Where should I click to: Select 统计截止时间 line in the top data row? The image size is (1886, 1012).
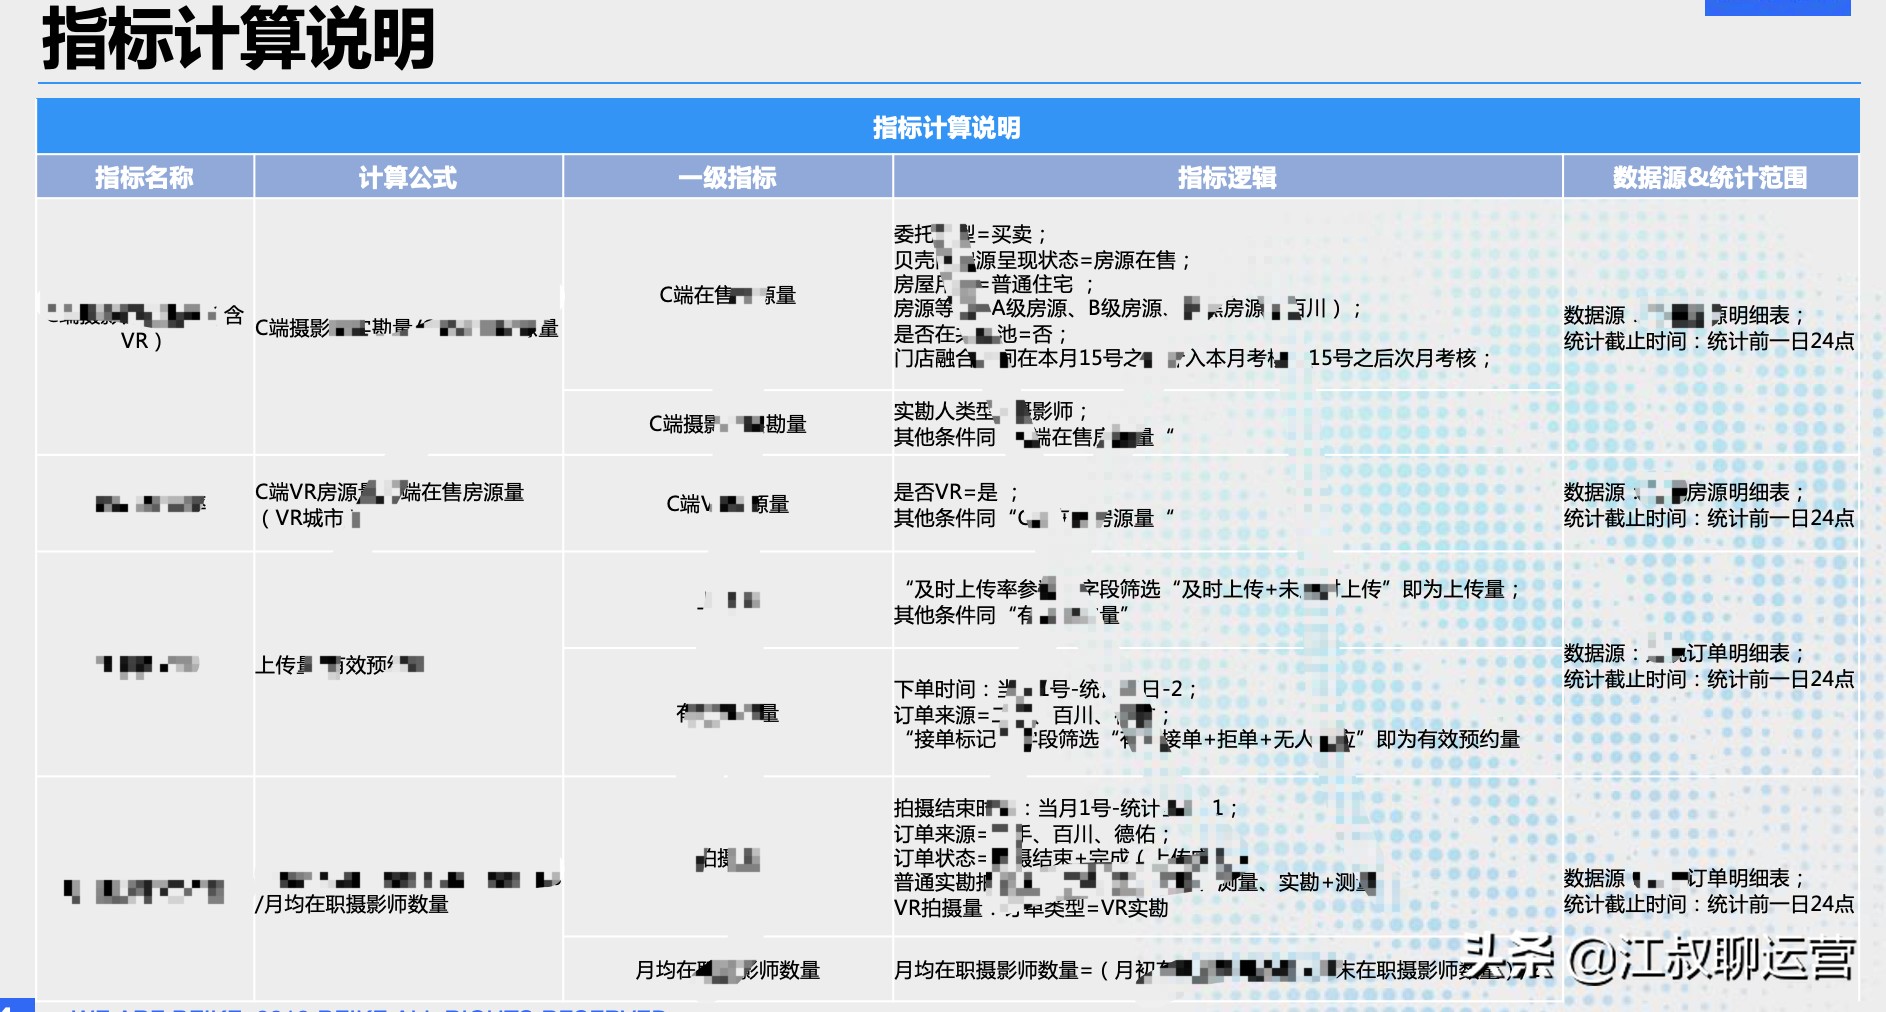[x=1709, y=341]
